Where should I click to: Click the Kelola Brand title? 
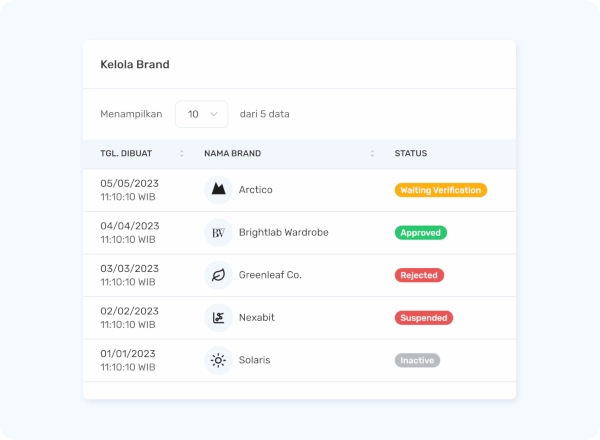tap(135, 64)
